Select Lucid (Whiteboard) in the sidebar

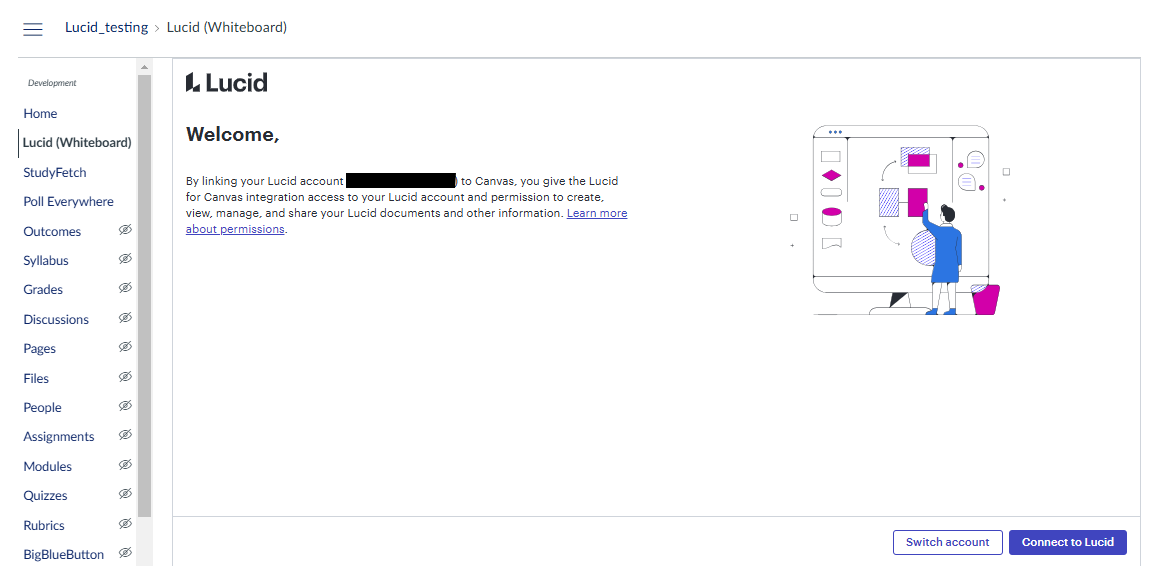(77, 143)
